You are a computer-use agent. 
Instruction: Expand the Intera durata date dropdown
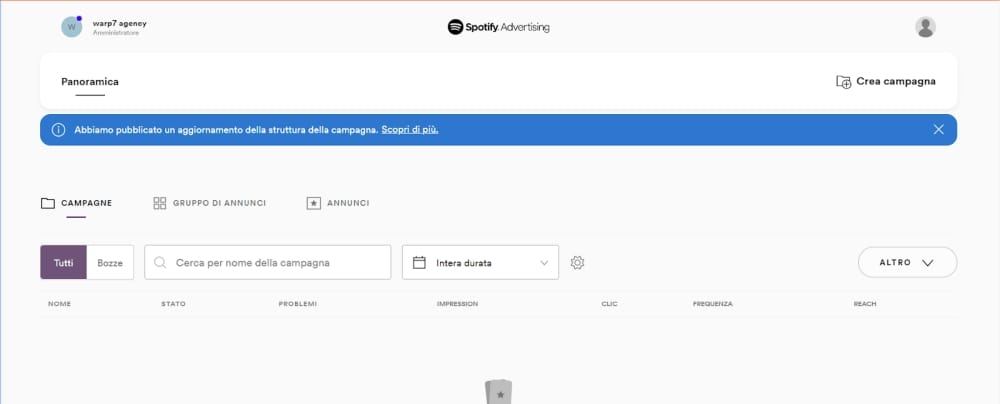point(480,262)
